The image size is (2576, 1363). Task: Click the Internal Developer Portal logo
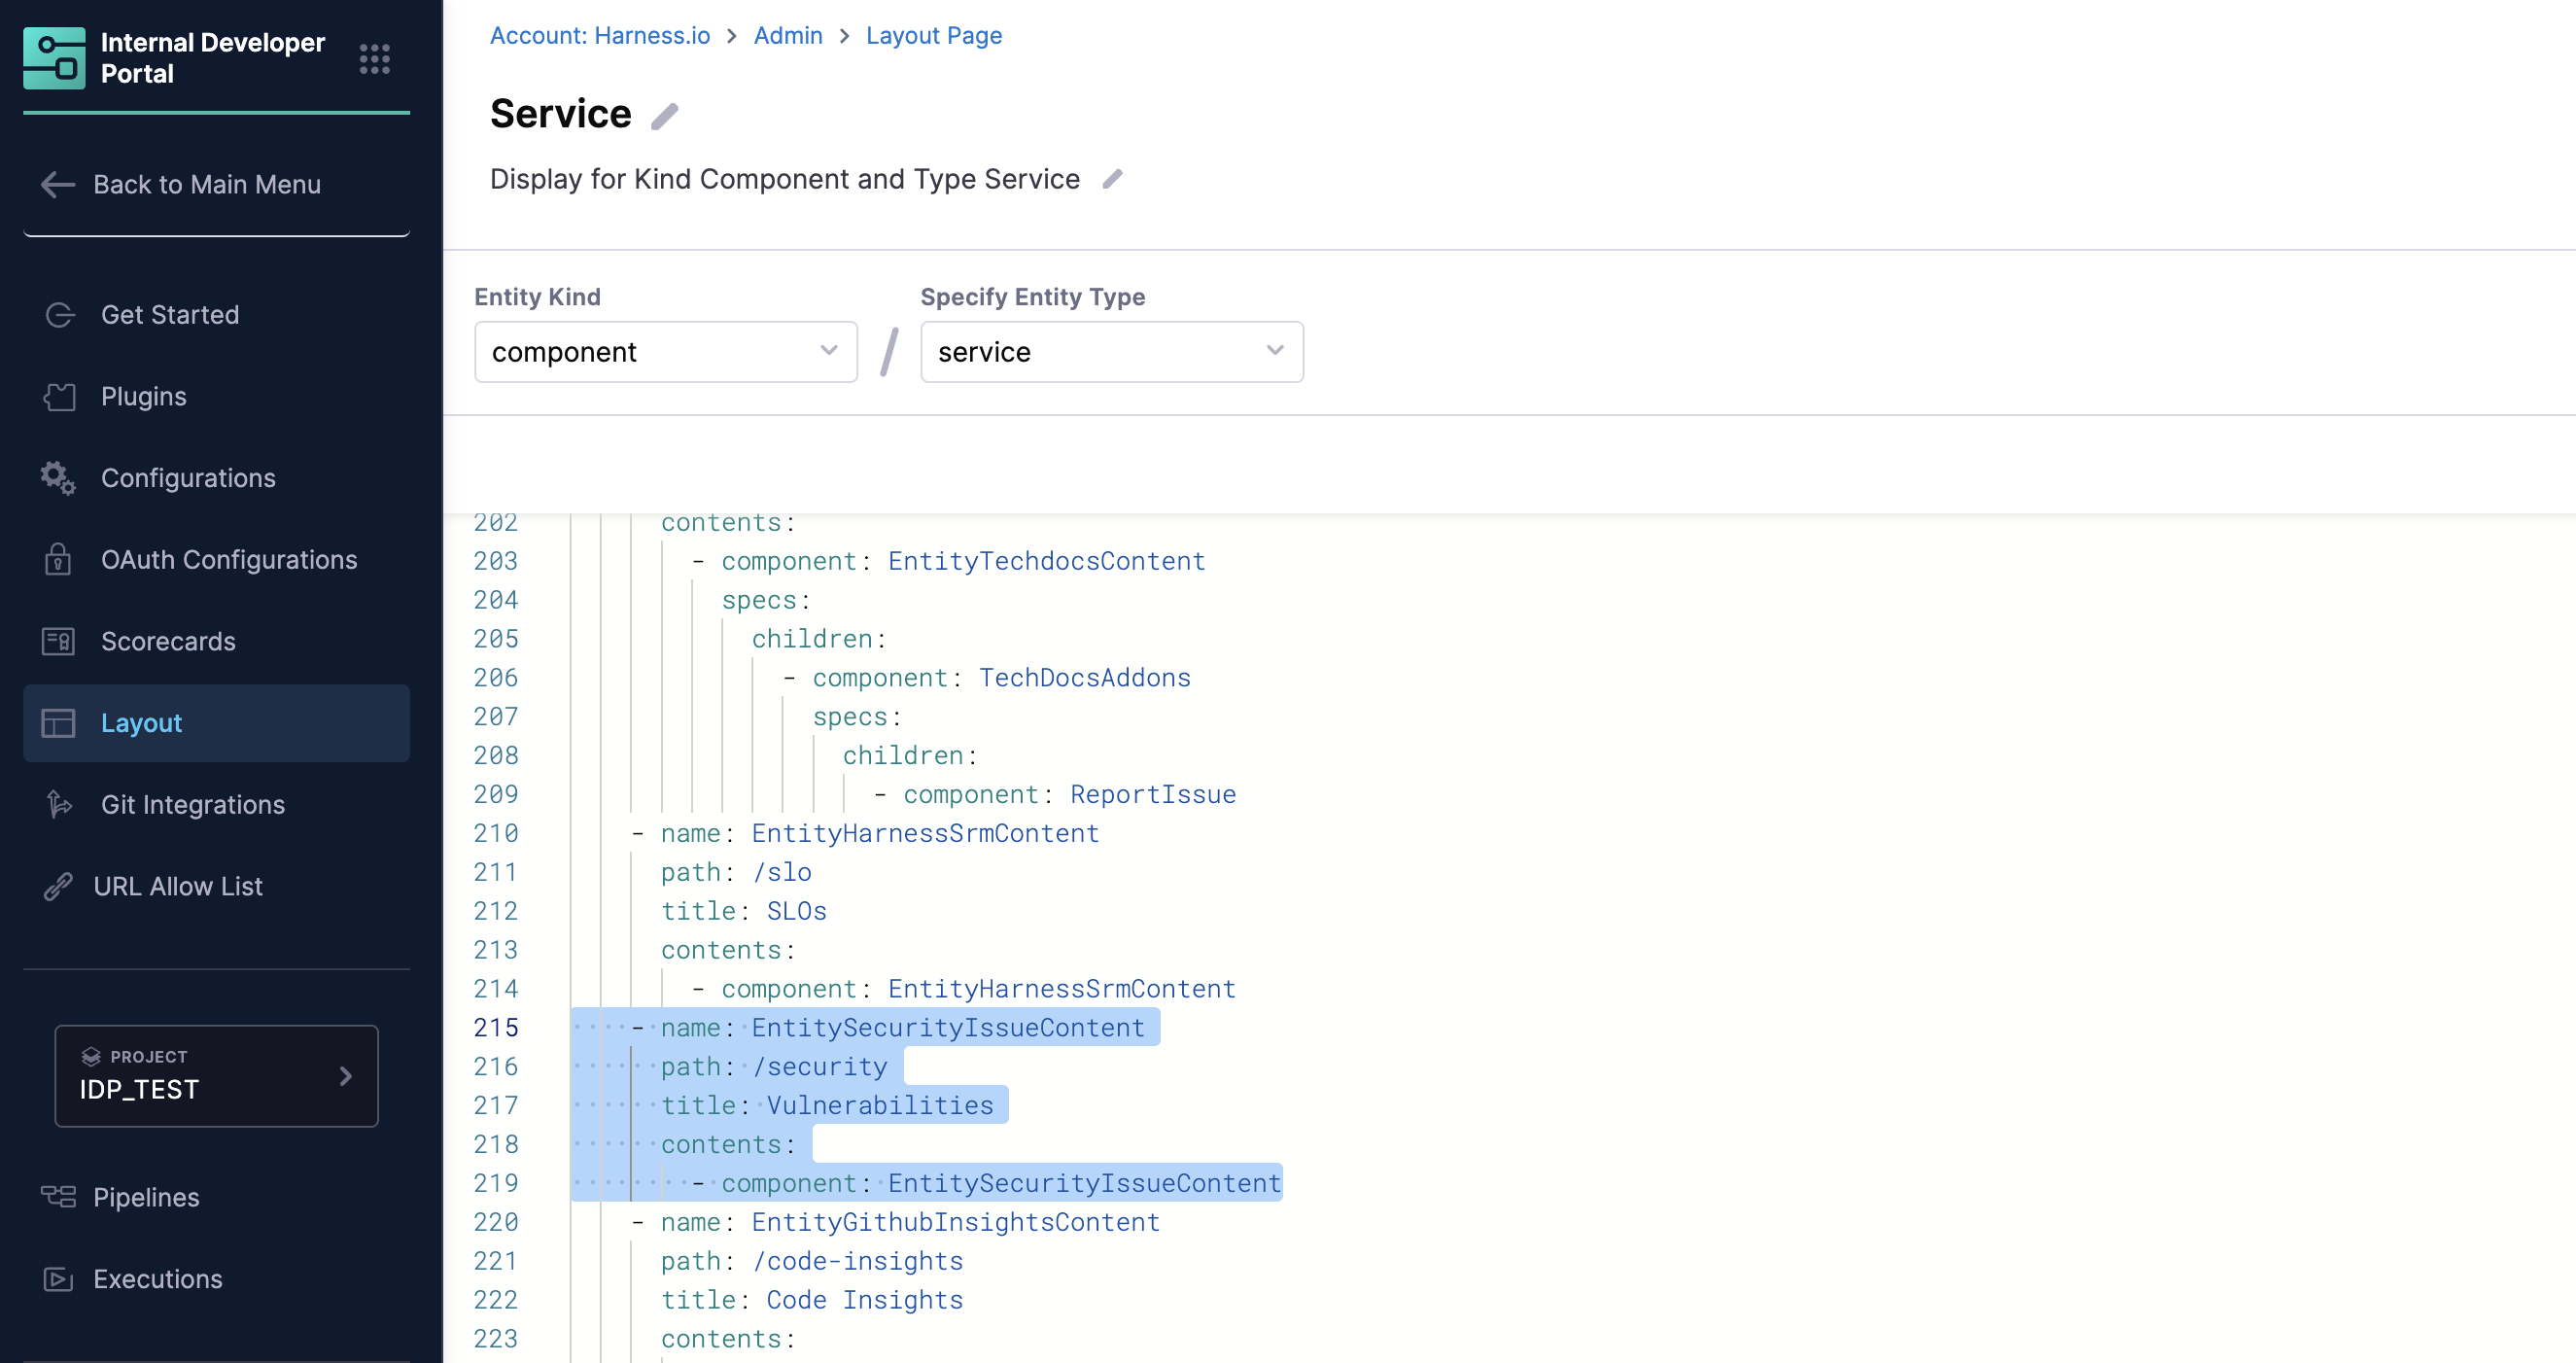point(54,58)
